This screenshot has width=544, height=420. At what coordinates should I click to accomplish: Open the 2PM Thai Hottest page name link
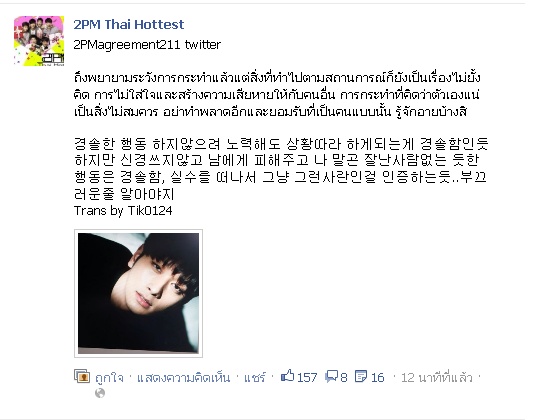click(x=129, y=24)
